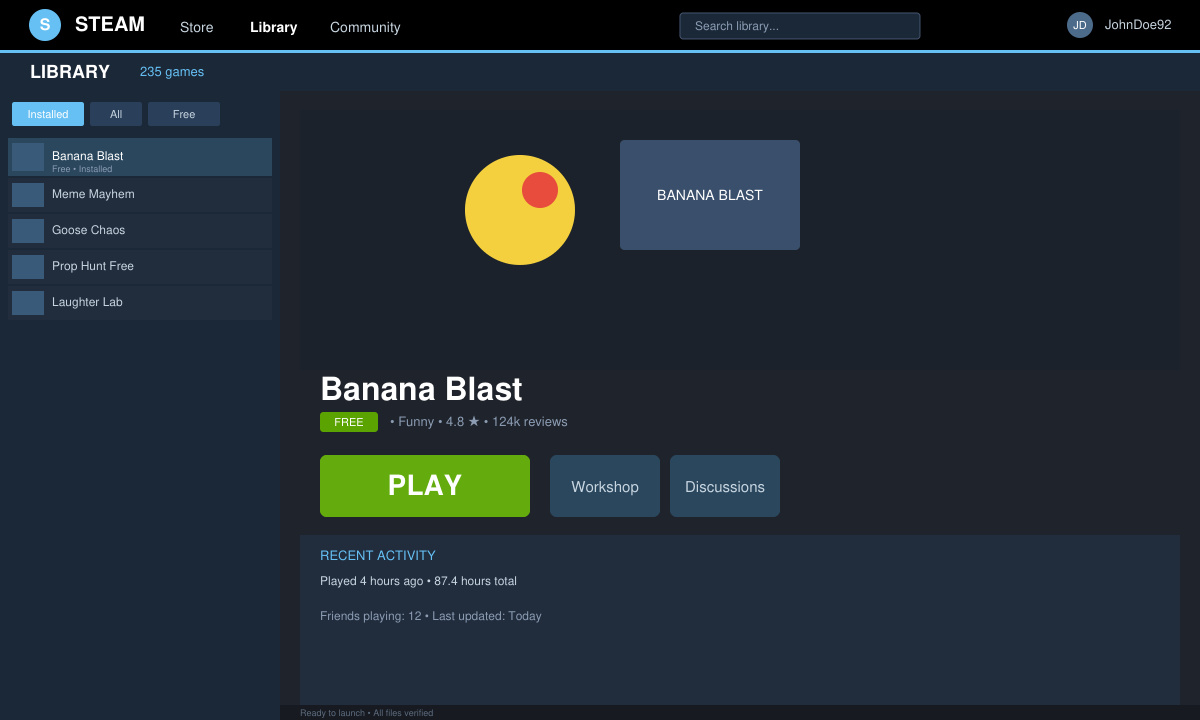Select Goose Chaos in the game list

click(x=140, y=231)
